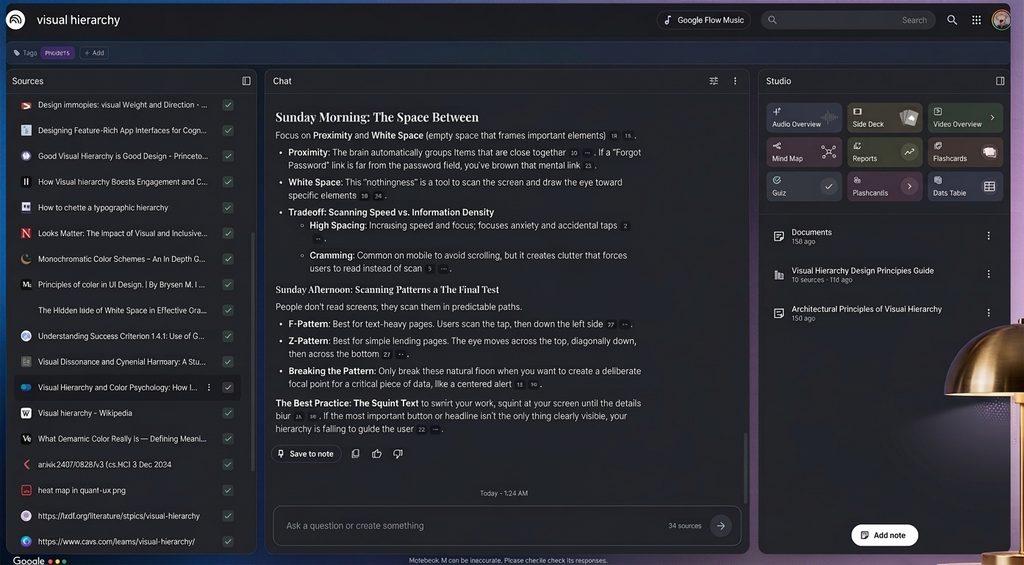Give thumbs down to the response

tap(398, 454)
